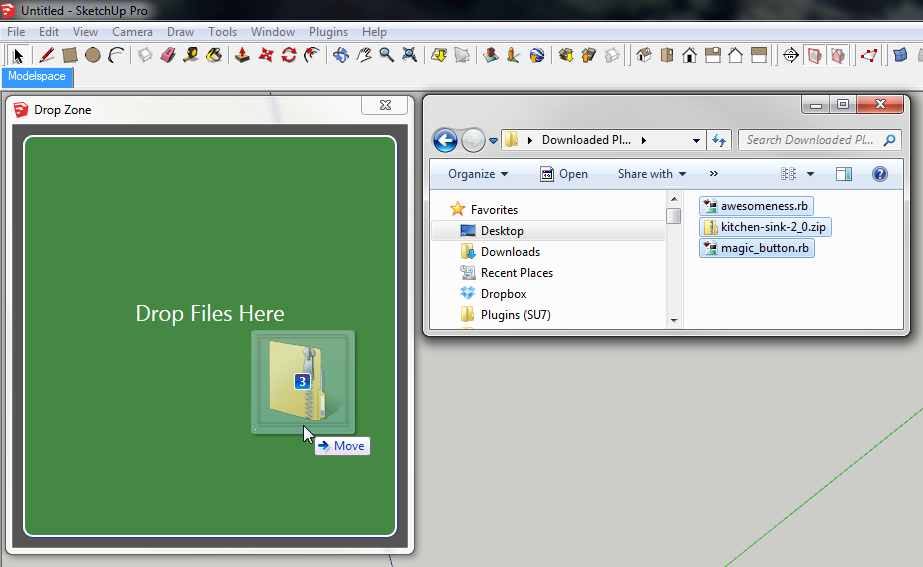
Task: Choose the Tape Measure tool
Action: 191,55
